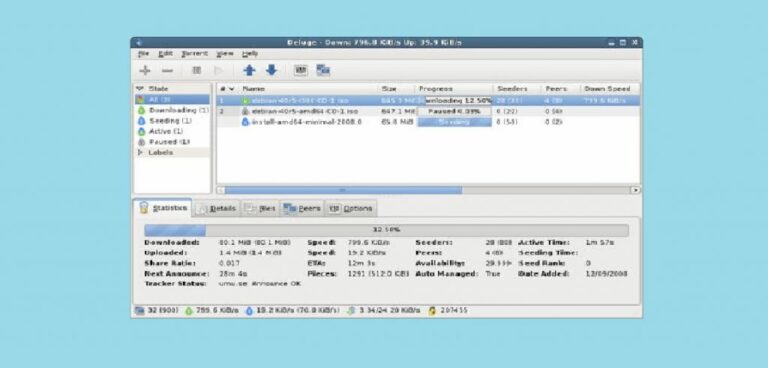Viewport: 768px width, 368px height.
Task: Sort torrents by Down Speed column header
Action: click(x=610, y=89)
